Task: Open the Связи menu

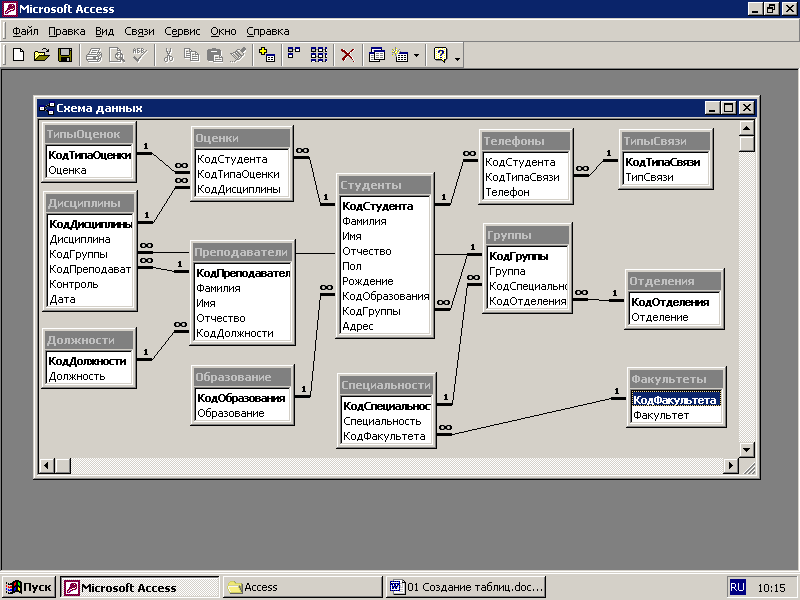Action: pos(139,31)
